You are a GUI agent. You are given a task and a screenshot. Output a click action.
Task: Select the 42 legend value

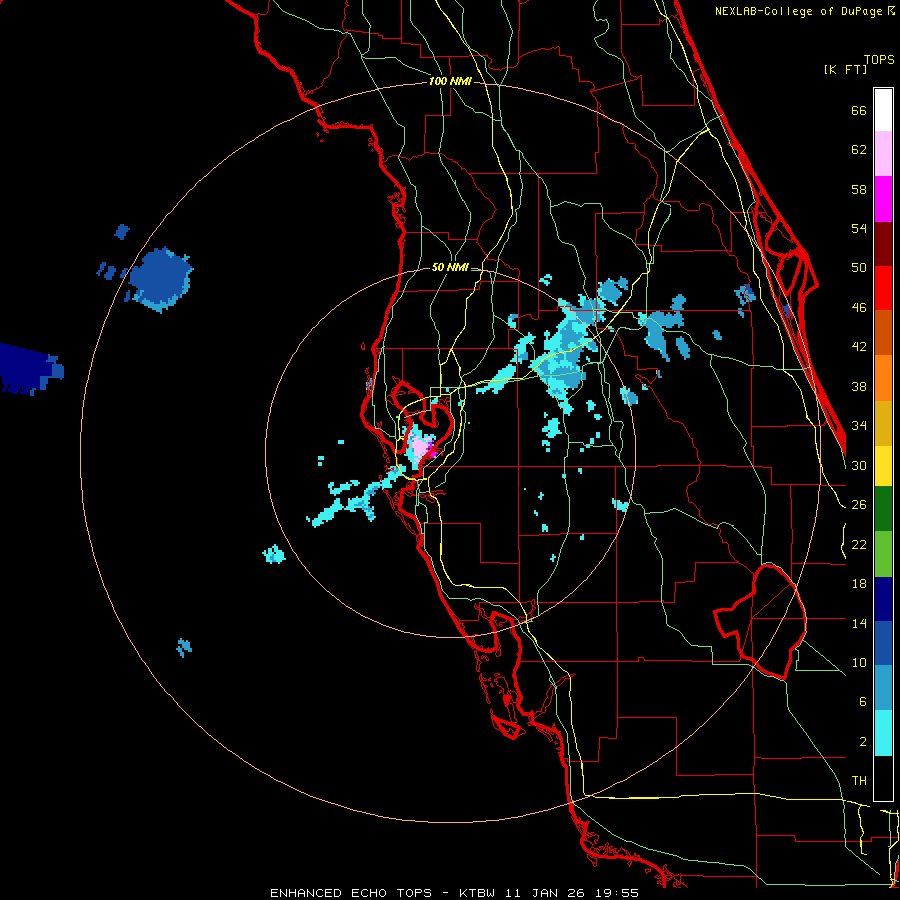coord(859,347)
